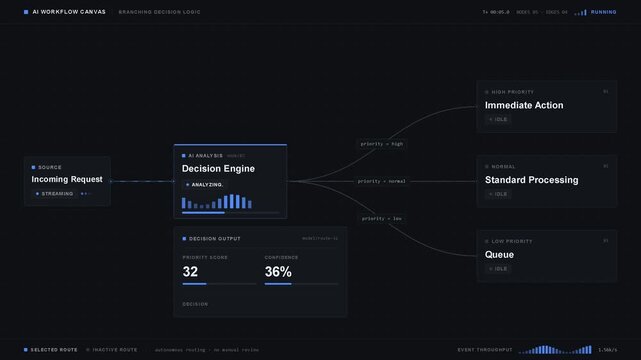
Task: Click the STREAMING status badge
Action: pos(54,194)
